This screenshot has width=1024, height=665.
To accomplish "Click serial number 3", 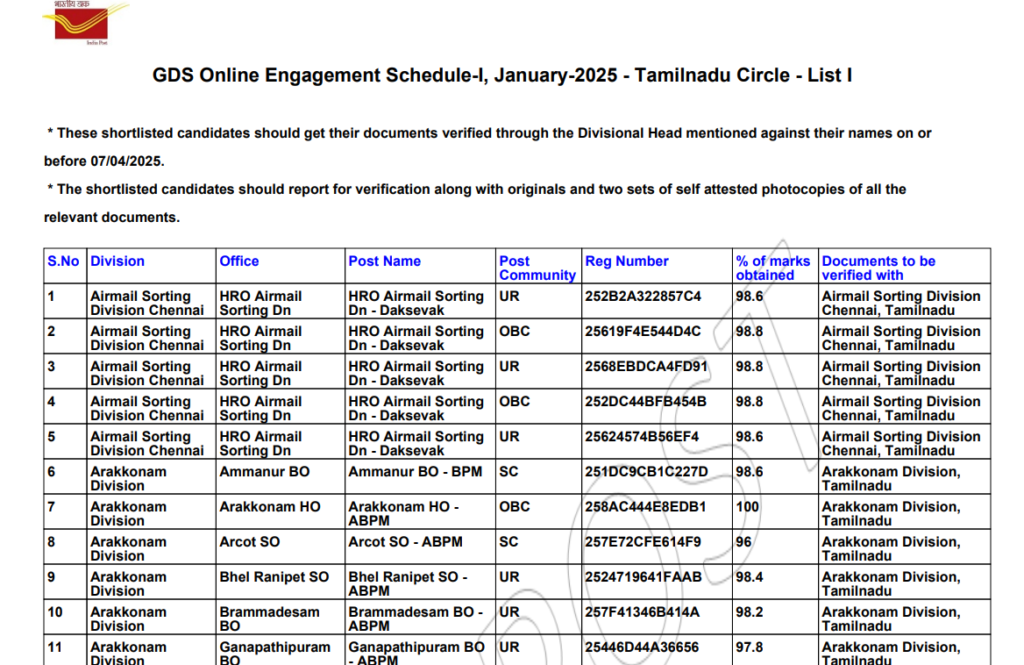I will pos(52,366).
